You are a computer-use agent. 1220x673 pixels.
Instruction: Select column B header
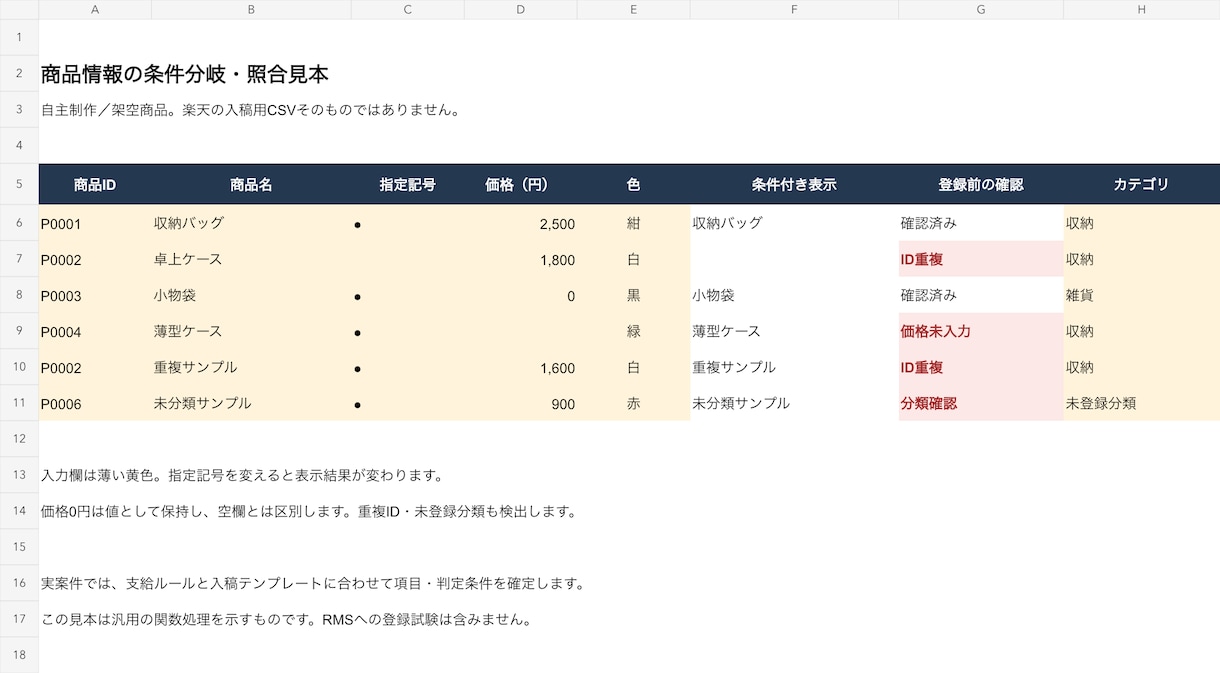click(x=251, y=9)
